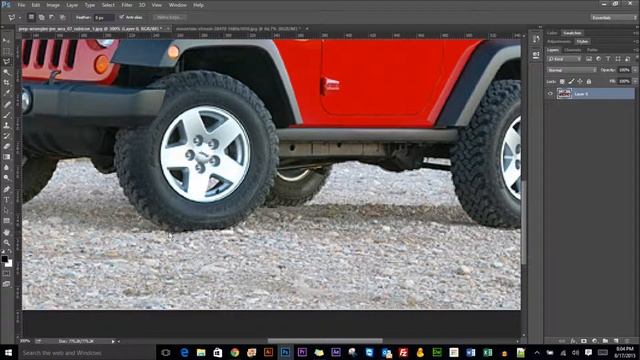Click Create new layer icon
Viewport: 640px width, 360px height.
[616, 341]
